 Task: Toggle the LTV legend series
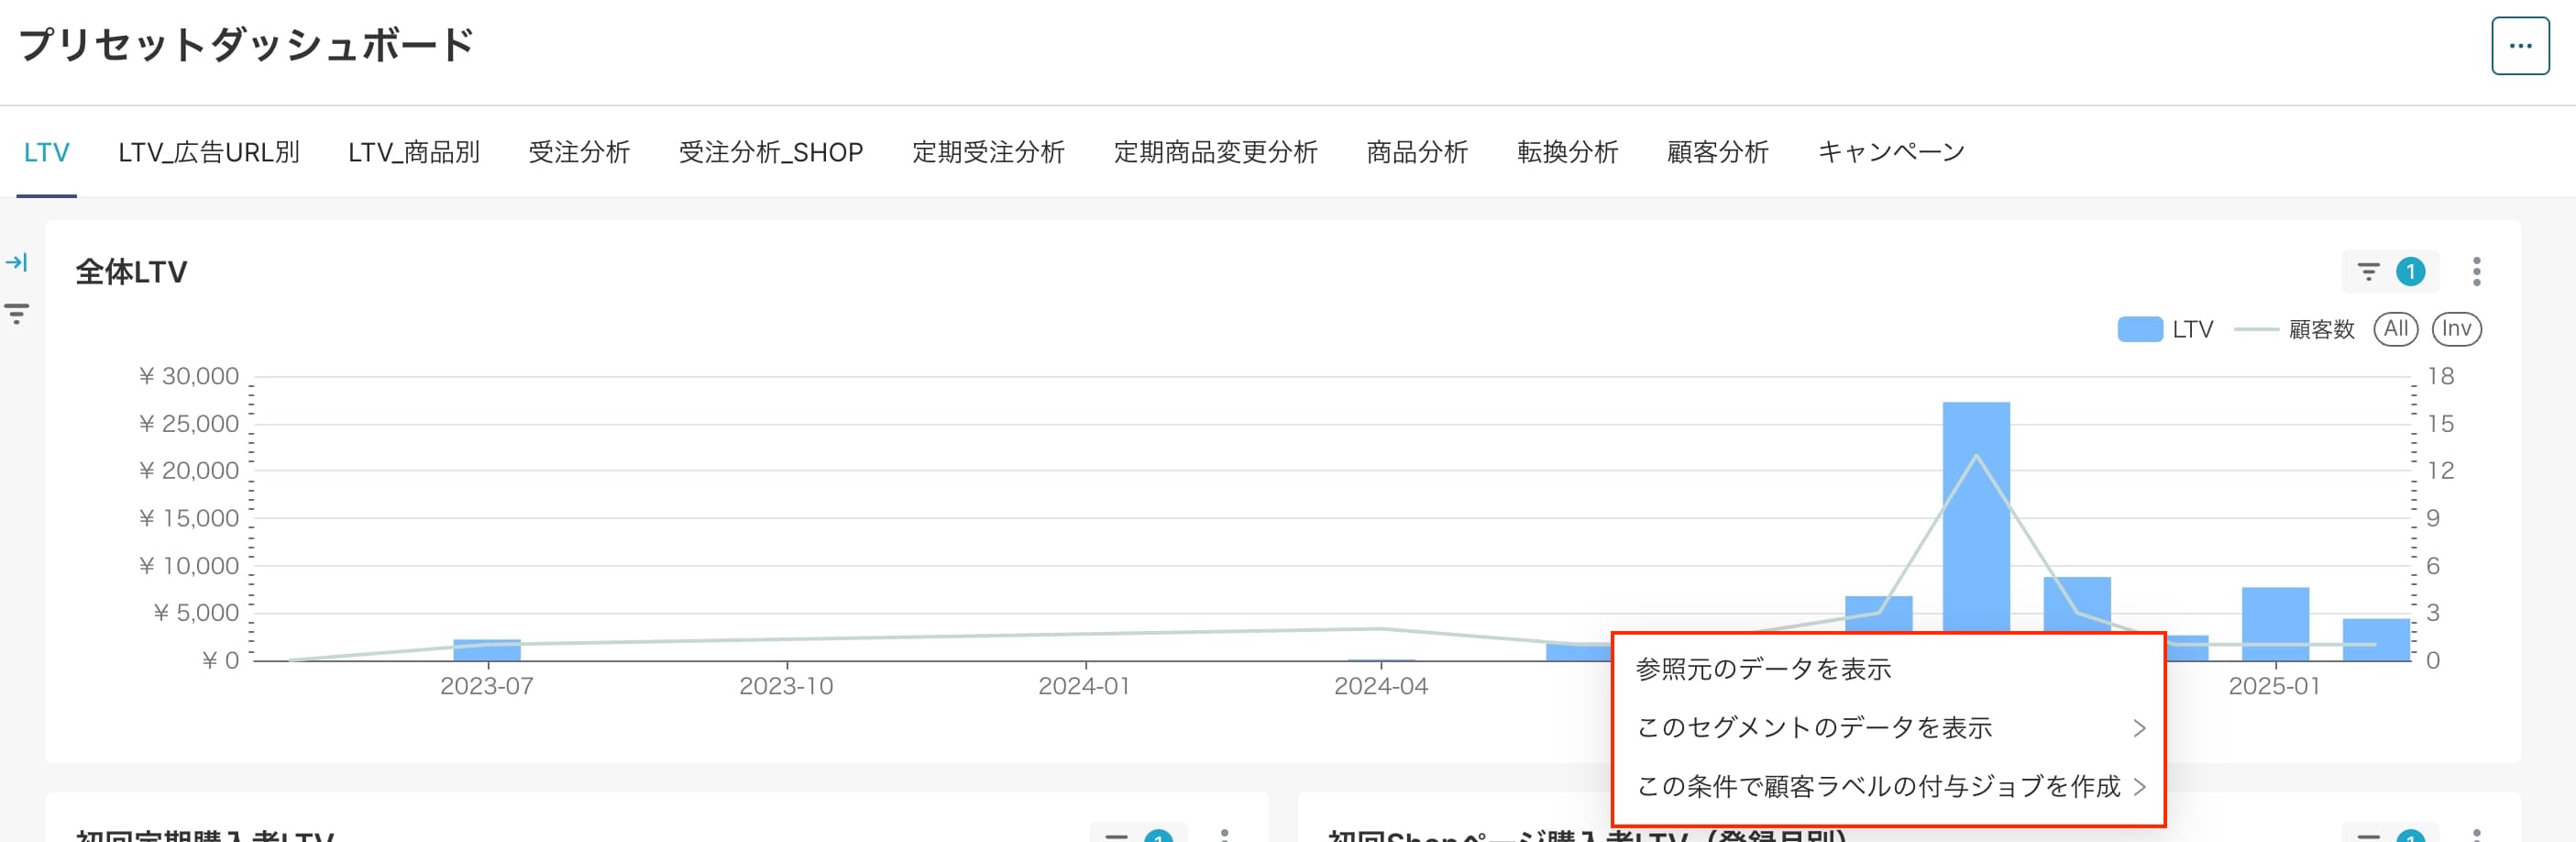click(2165, 329)
